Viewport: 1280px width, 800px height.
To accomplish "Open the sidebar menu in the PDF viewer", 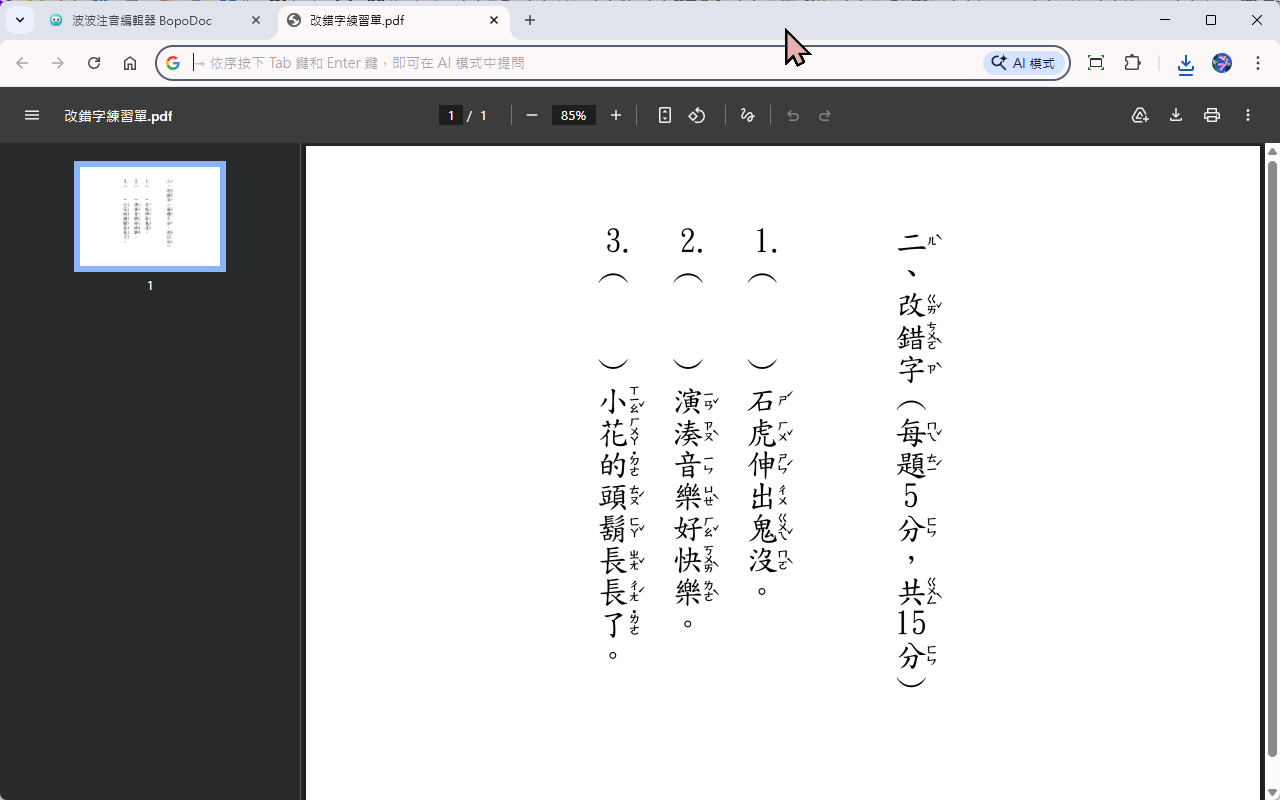I will (32, 115).
